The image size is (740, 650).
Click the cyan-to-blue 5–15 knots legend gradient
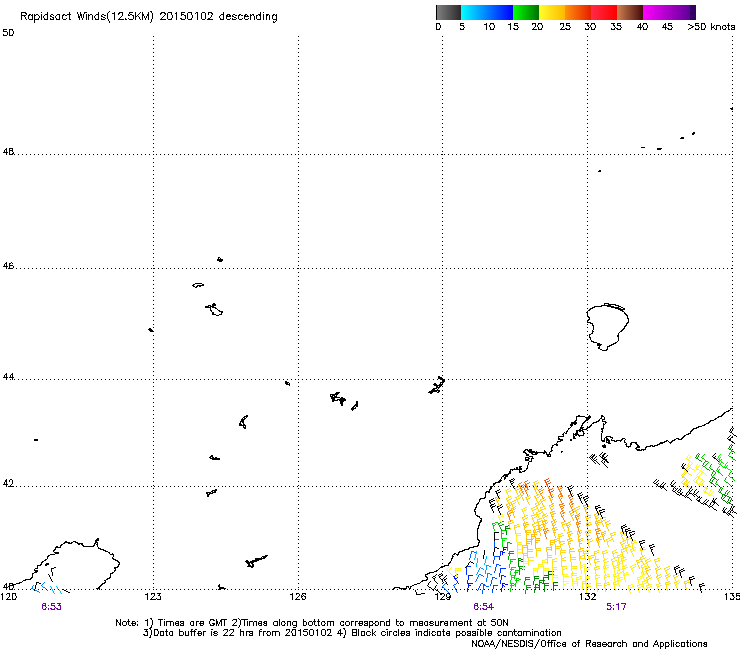[487, 12]
